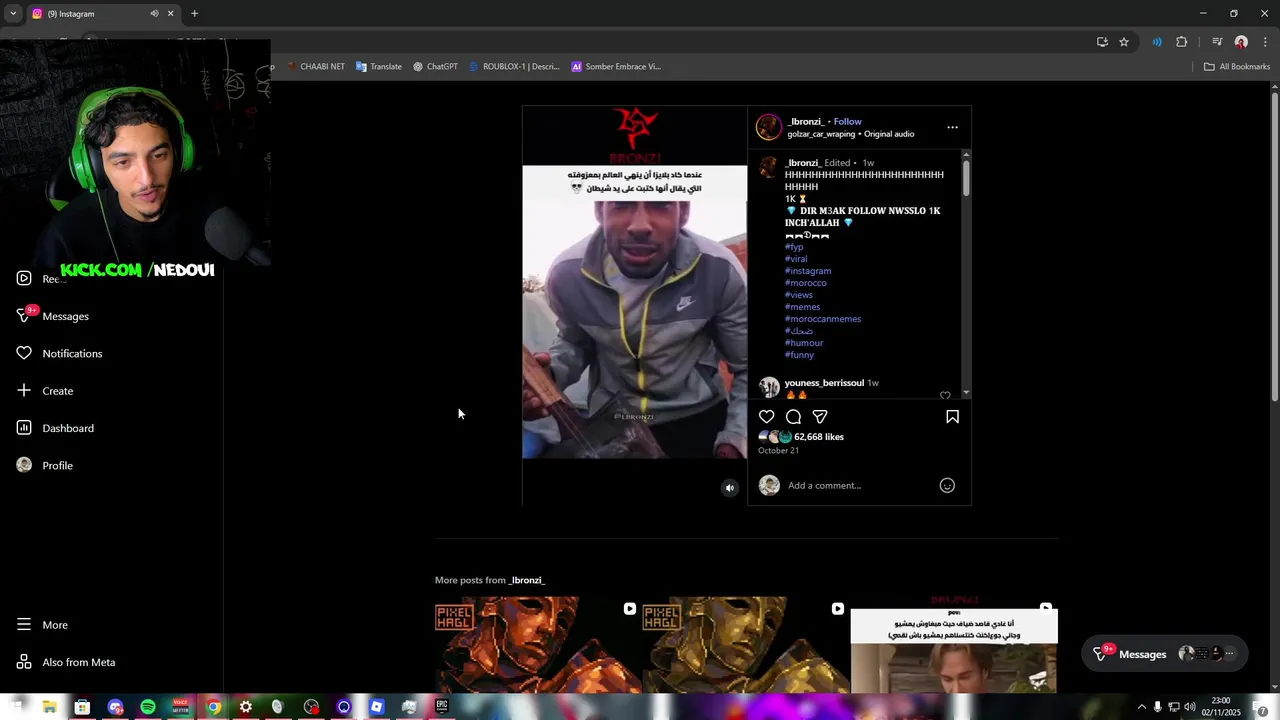Open Chrome media controls icon
This screenshot has height=720, width=1280.
(1217, 42)
